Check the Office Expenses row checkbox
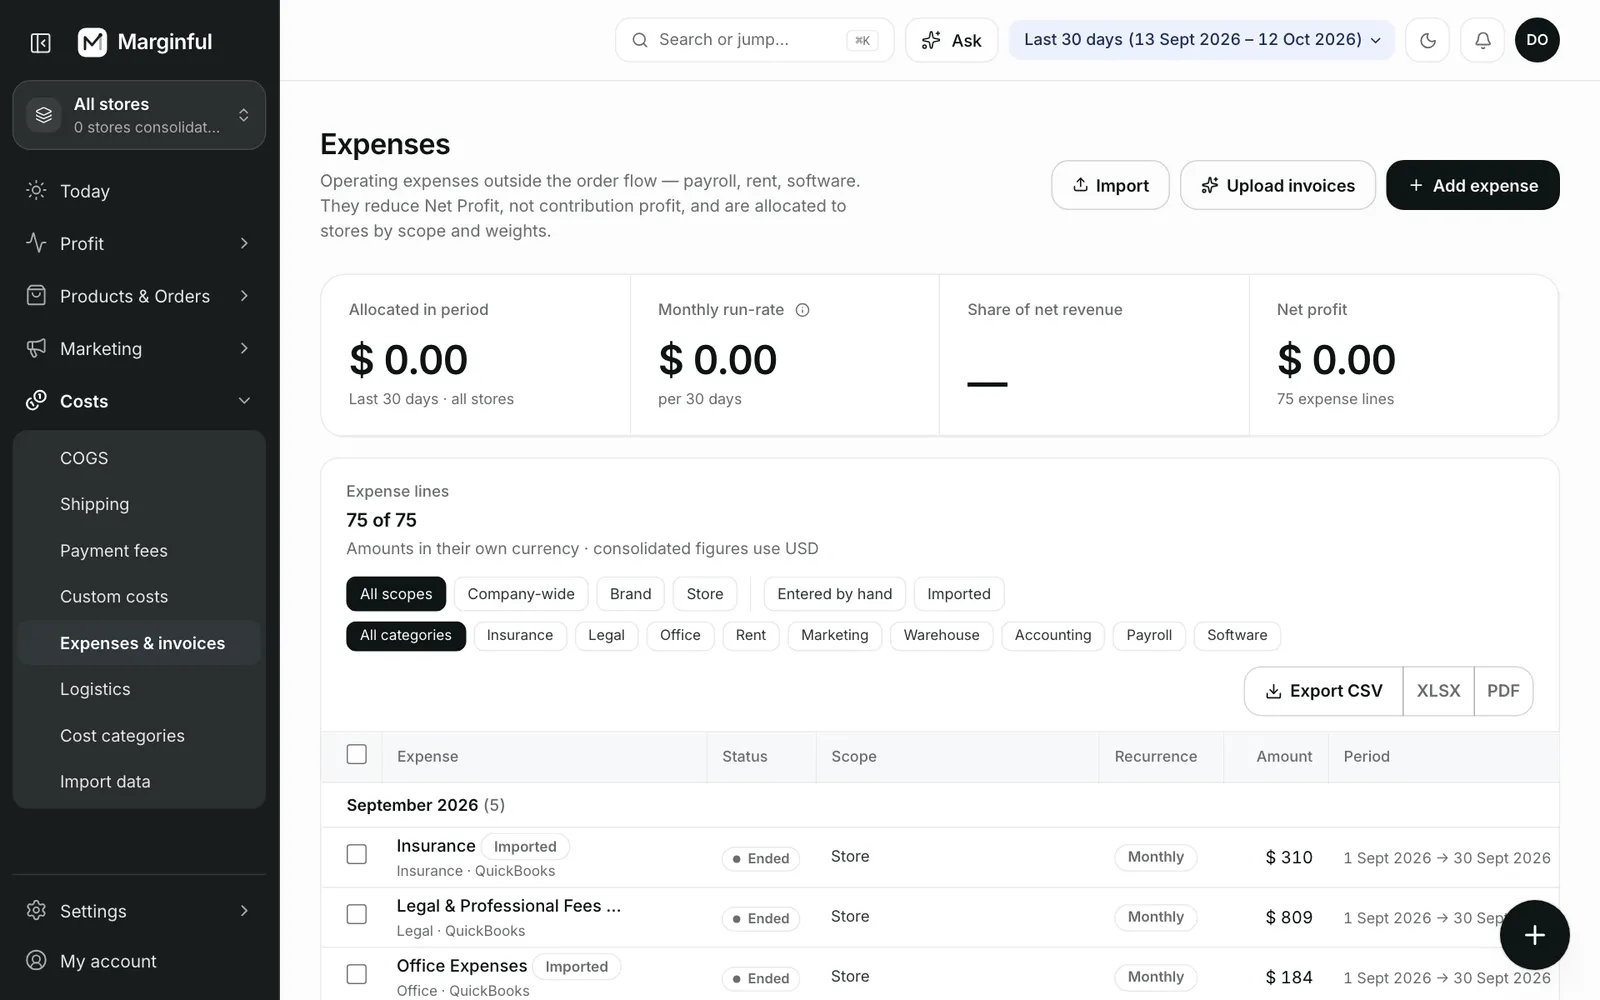Image resolution: width=1600 pixels, height=1000 pixels. pos(356,974)
